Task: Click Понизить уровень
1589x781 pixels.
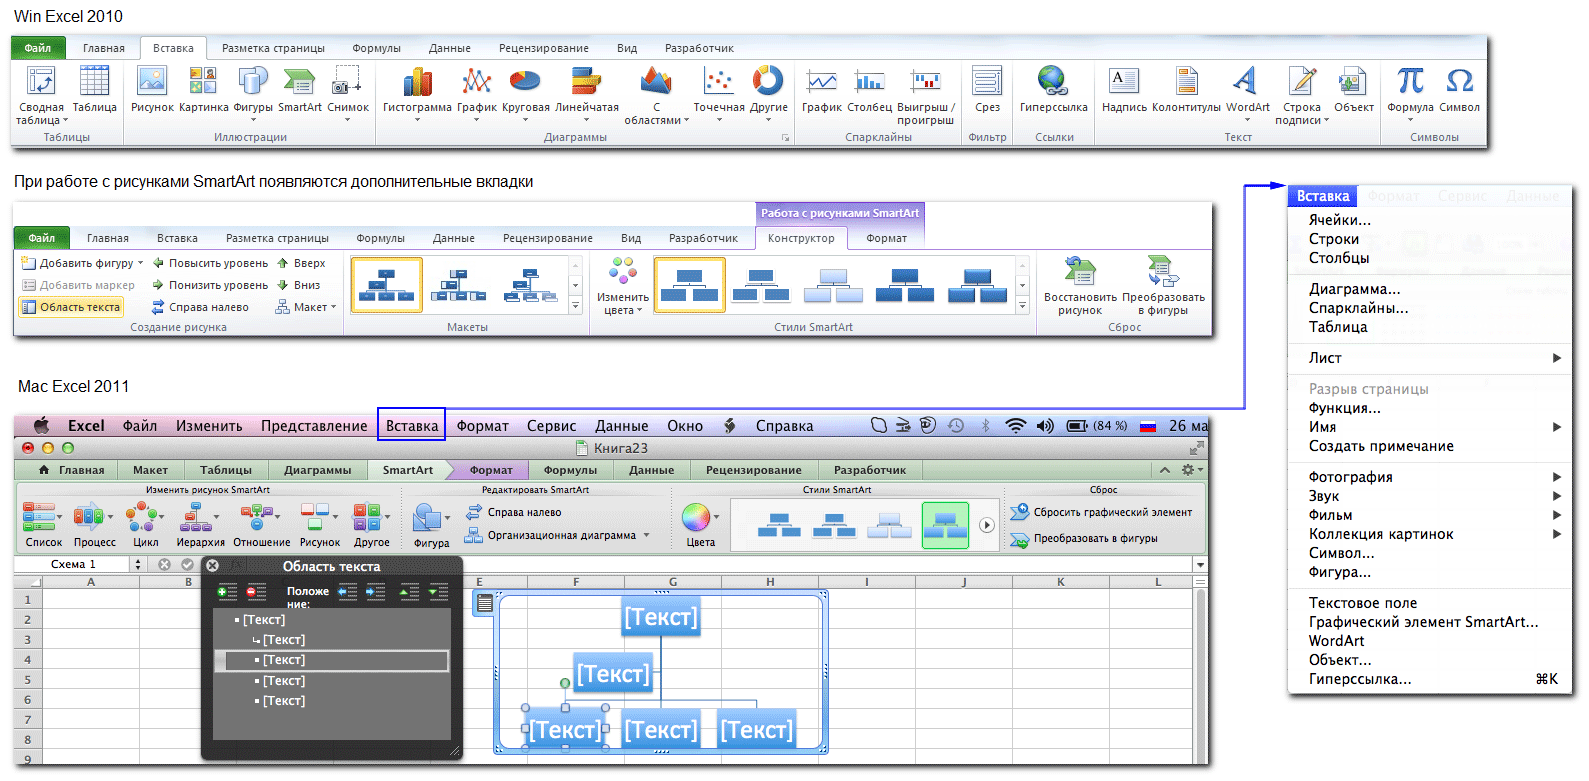Action: coord(210,285)
